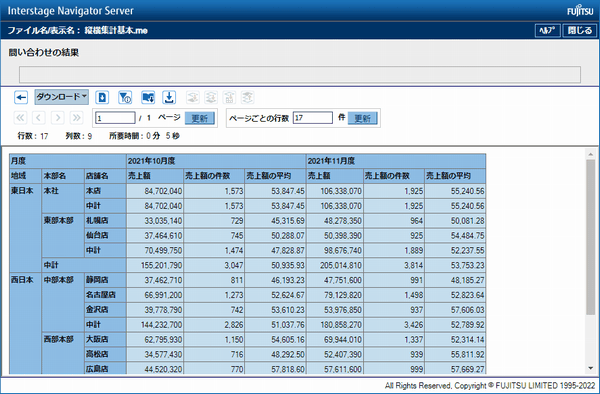Click the 列数: 9 status text
Viewport: 600px width, 394px height.
point(79,136)
